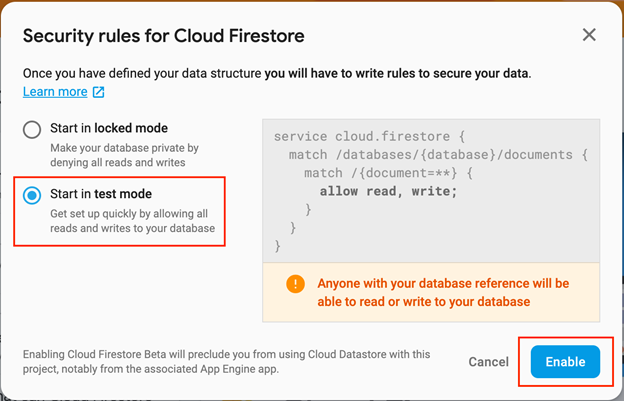This screenshot has height=401, width=624.
Task: Click the Cloud Datastore footer notice text
Action: [226, 362]
